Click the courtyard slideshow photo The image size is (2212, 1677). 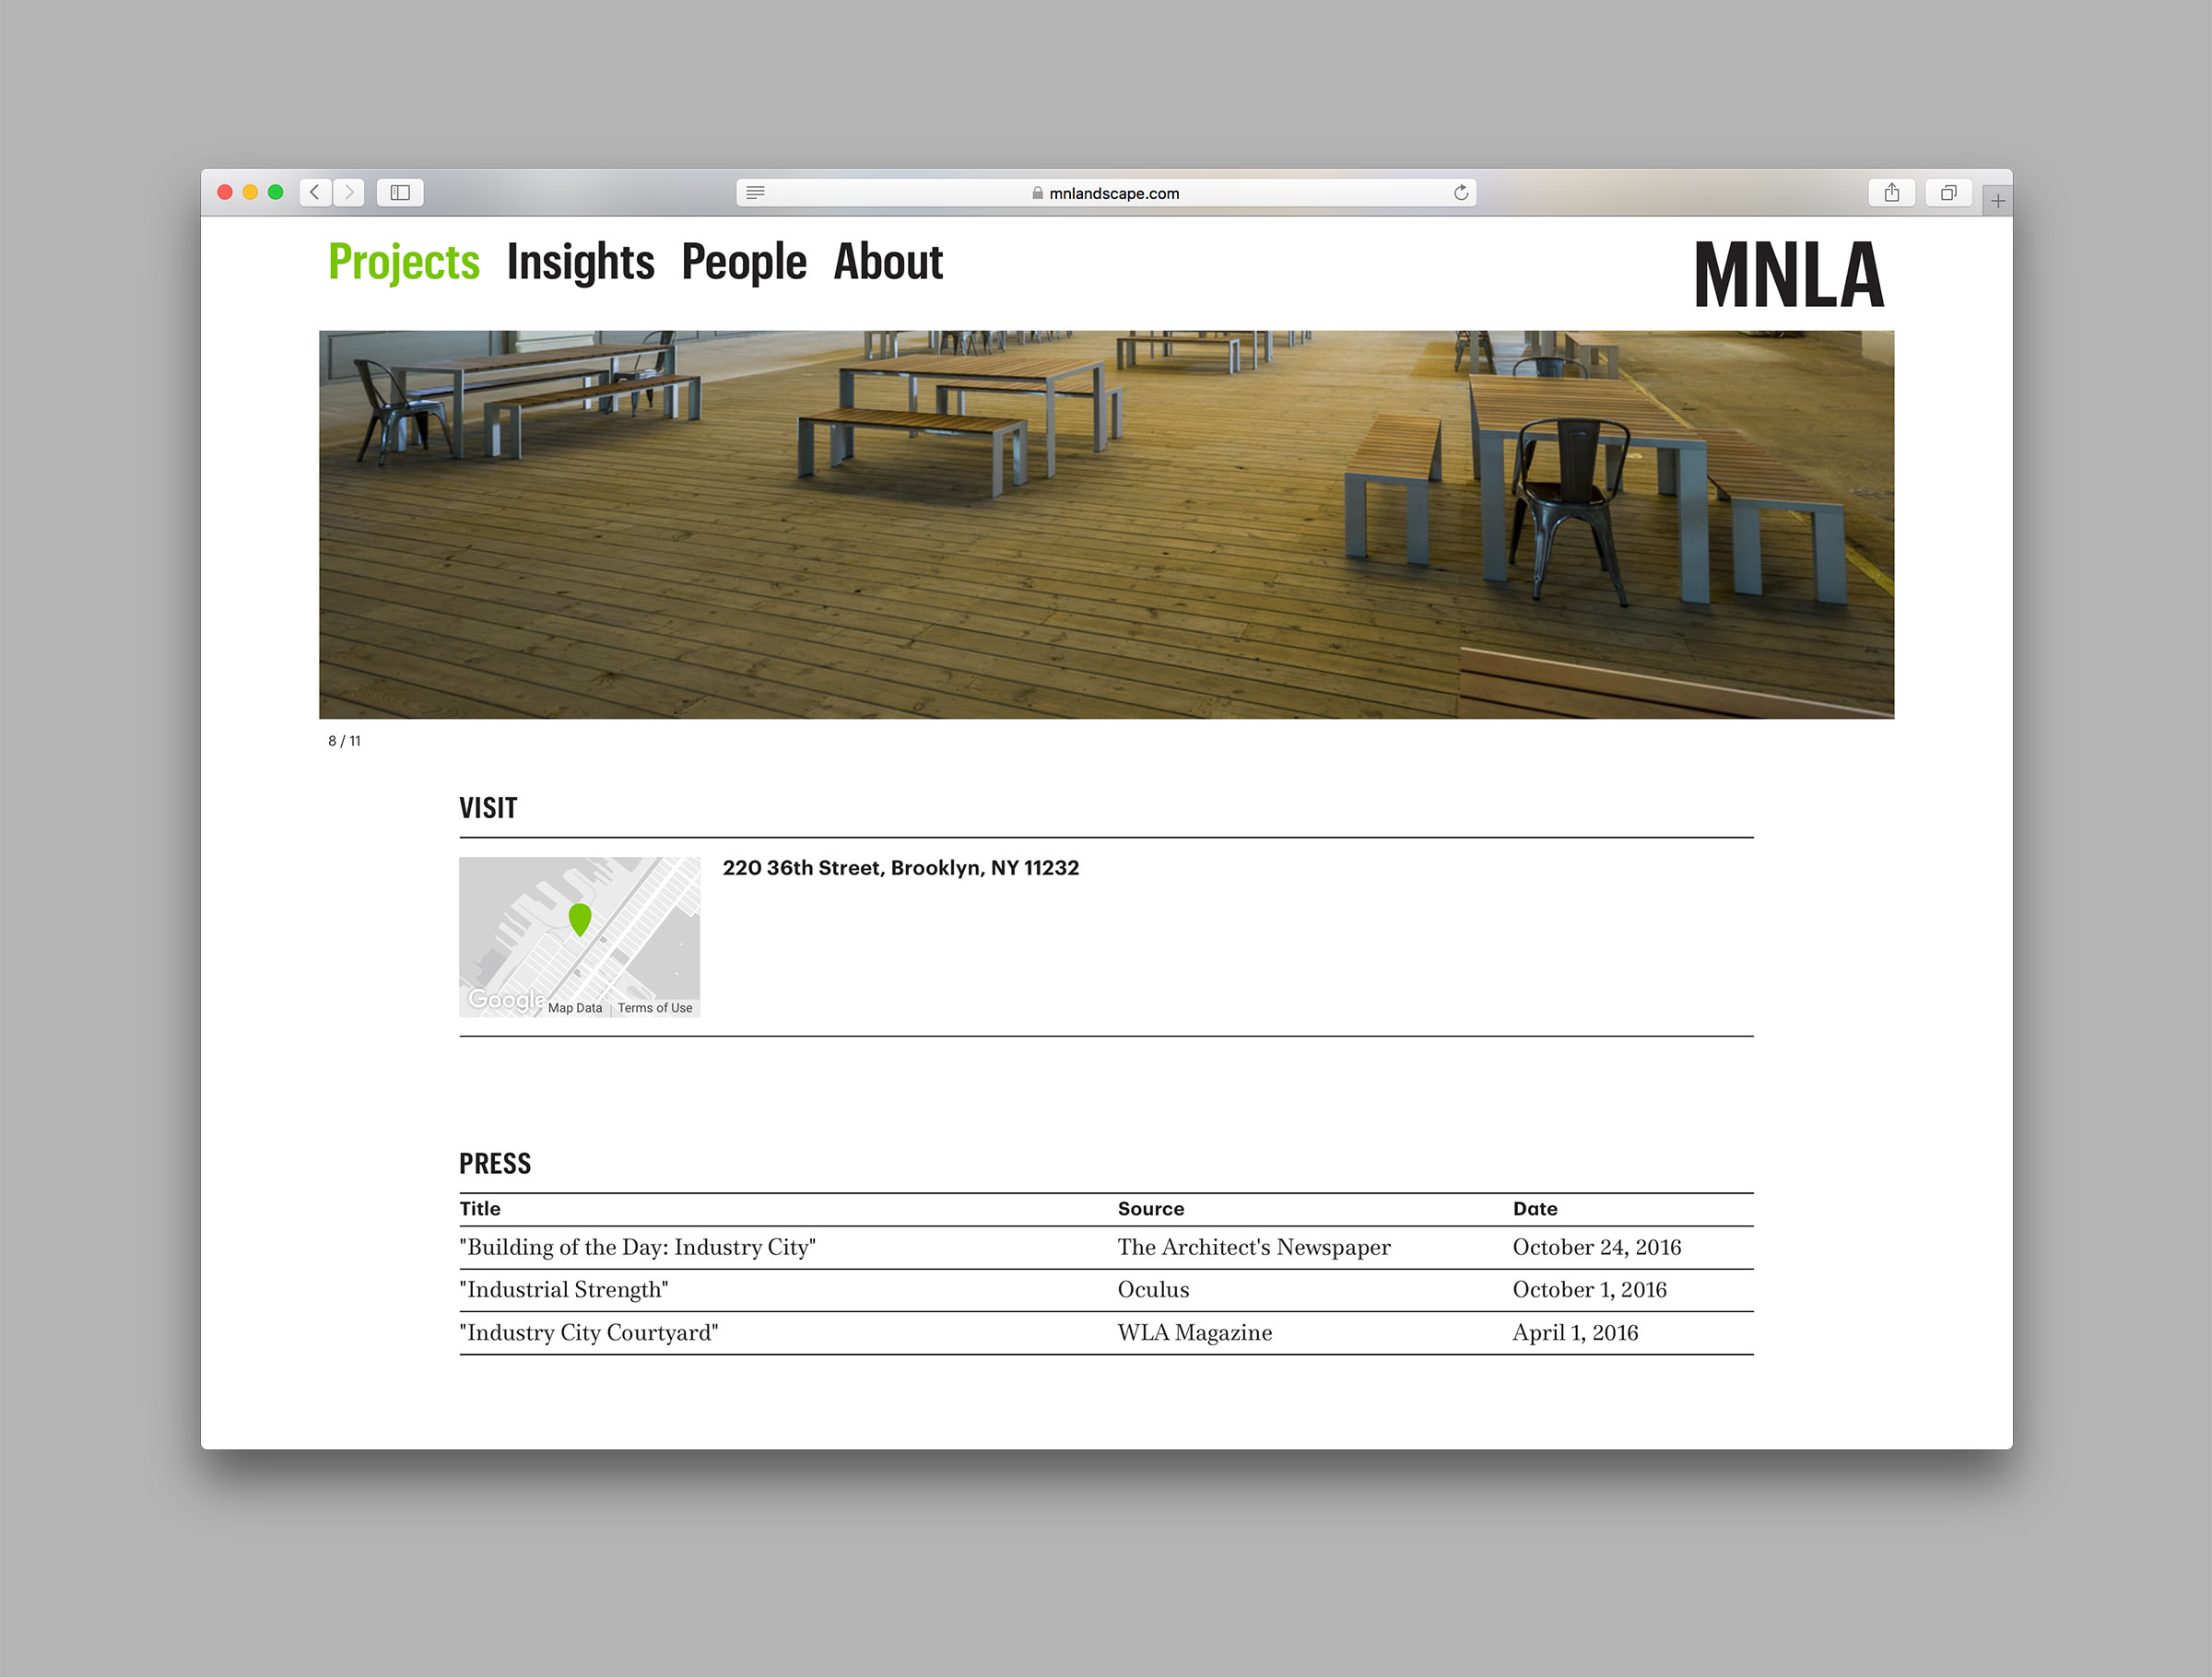1106,524
